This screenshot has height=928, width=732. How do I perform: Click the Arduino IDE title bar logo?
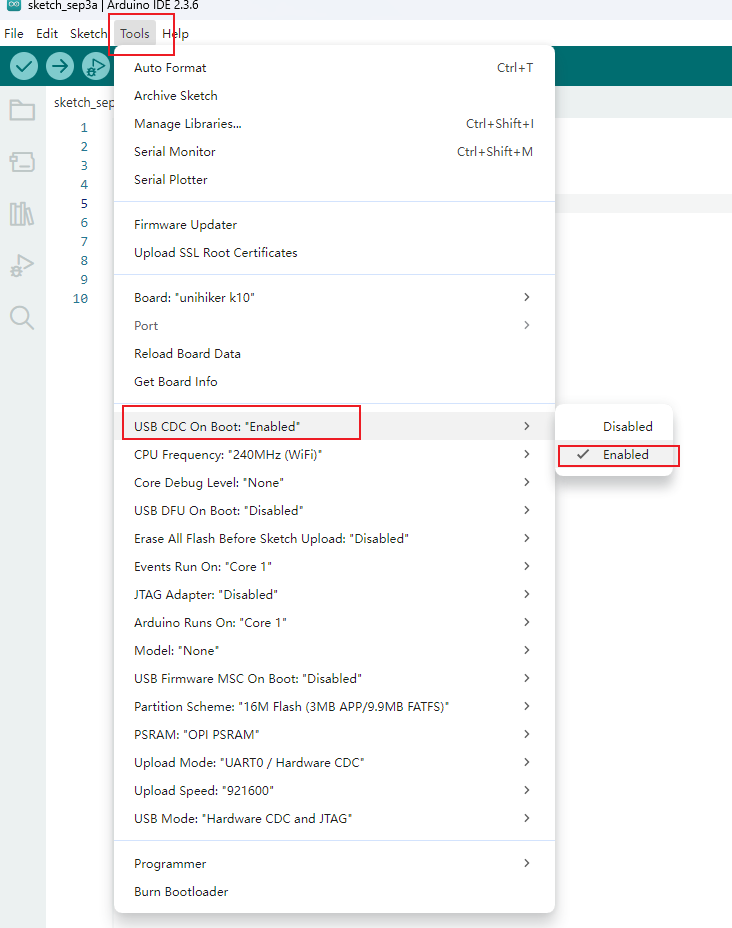click(x=14, y=5)
